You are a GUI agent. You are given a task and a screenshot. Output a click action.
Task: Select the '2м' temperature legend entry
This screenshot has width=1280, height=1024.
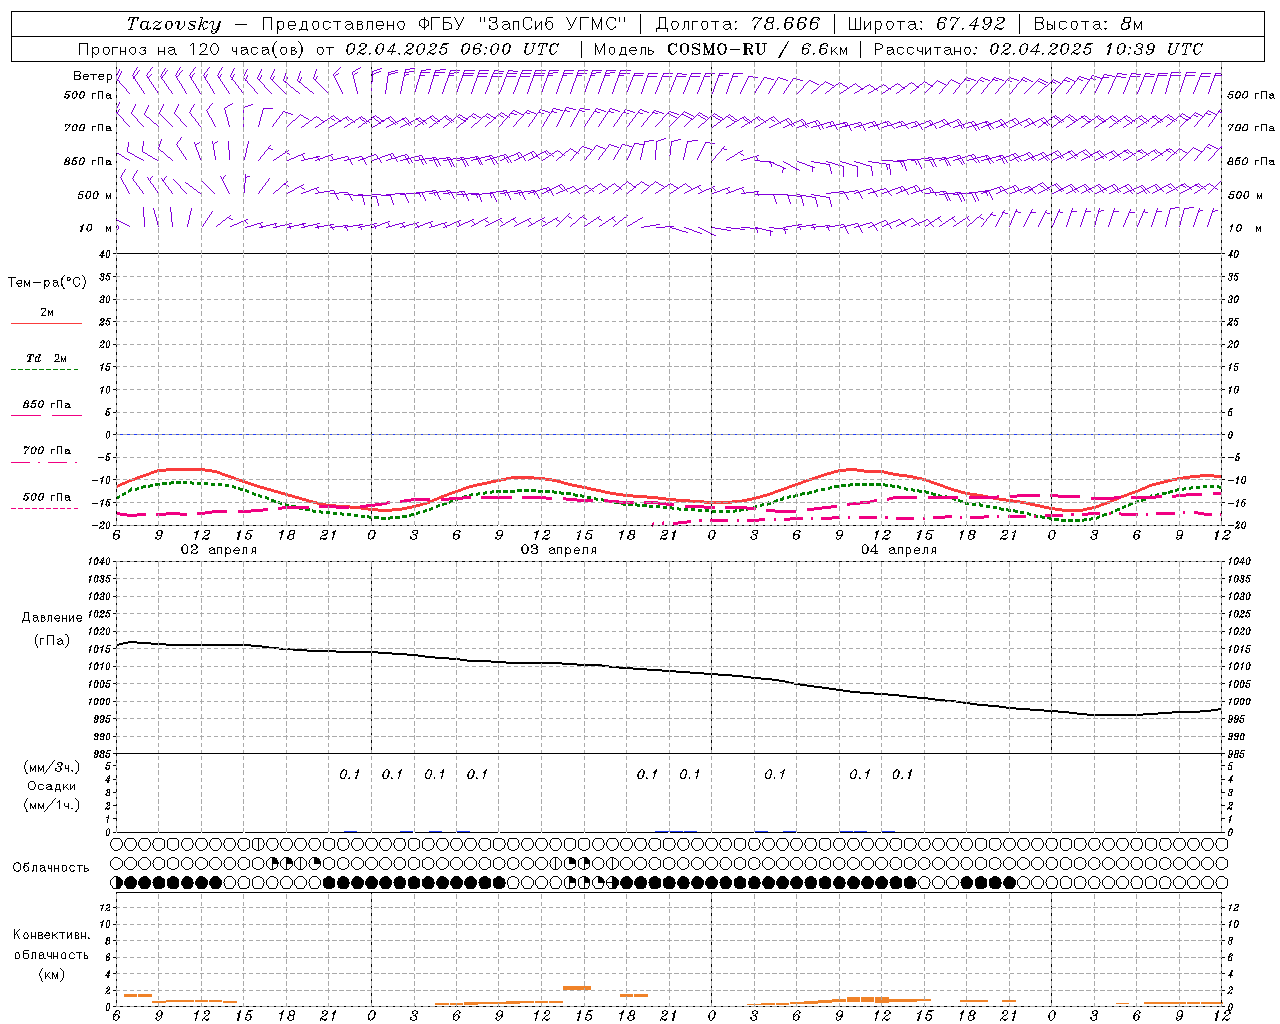point(47,313)
